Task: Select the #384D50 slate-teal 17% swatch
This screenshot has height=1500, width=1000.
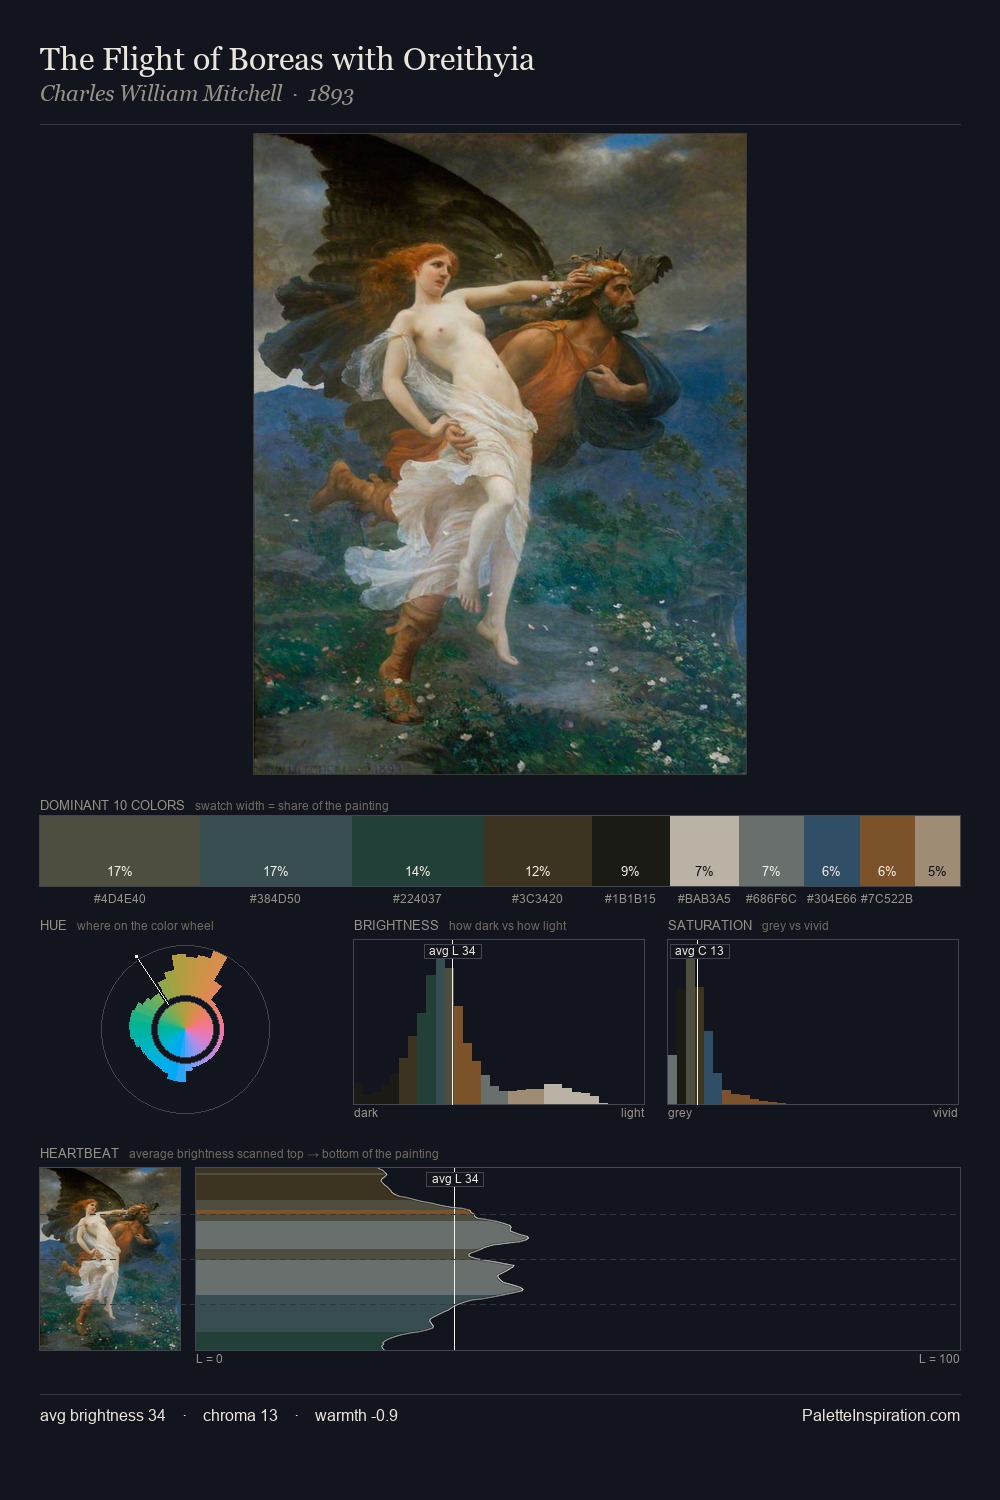Action: (276, 851)
